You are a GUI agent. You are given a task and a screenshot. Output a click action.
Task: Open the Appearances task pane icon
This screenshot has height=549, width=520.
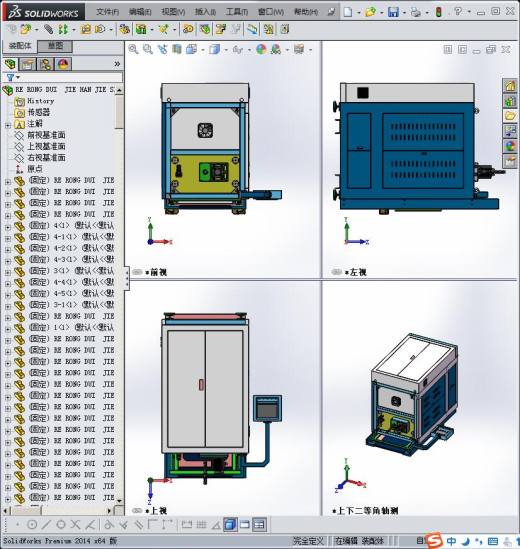tap(510, 146)
